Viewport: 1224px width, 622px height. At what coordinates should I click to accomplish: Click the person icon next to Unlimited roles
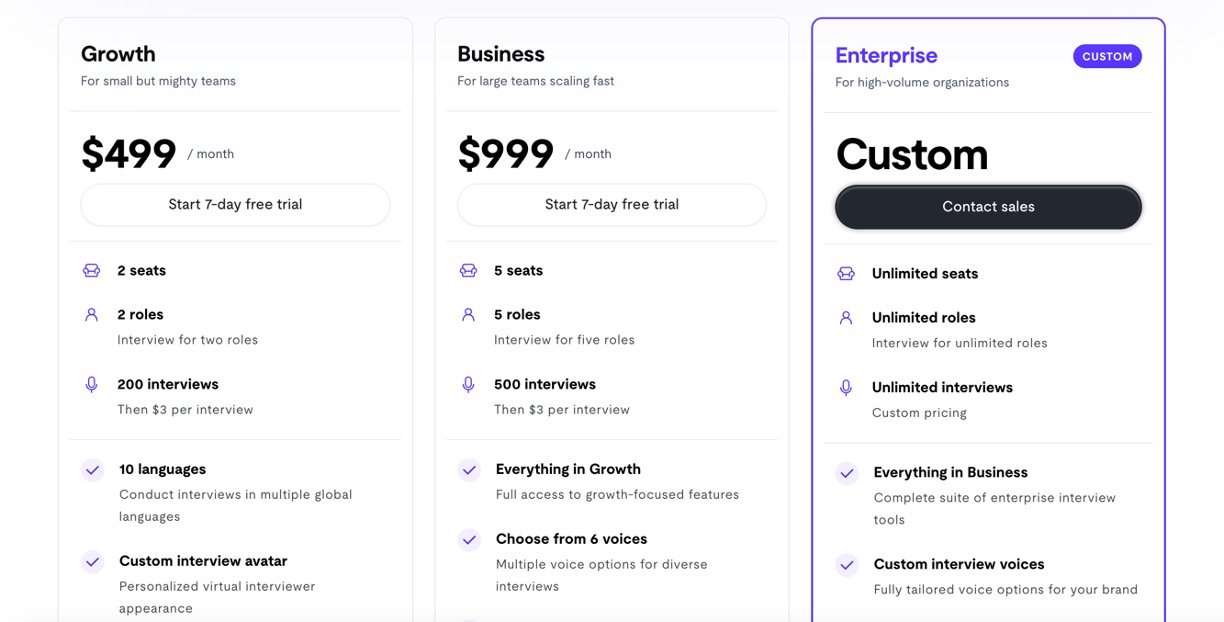coord(846,318)
